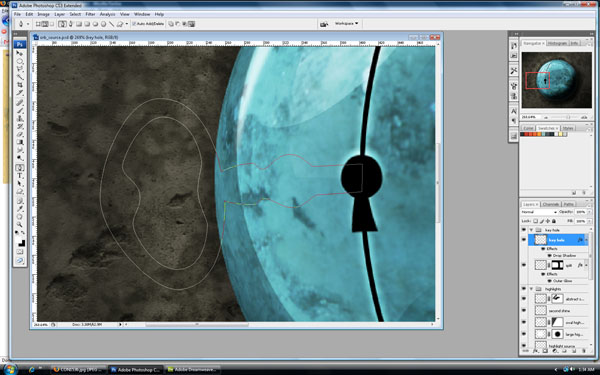This screenshot has width=600, height=375.
Task: Collapse effects on the key hole layer
Action: [586, 240]
